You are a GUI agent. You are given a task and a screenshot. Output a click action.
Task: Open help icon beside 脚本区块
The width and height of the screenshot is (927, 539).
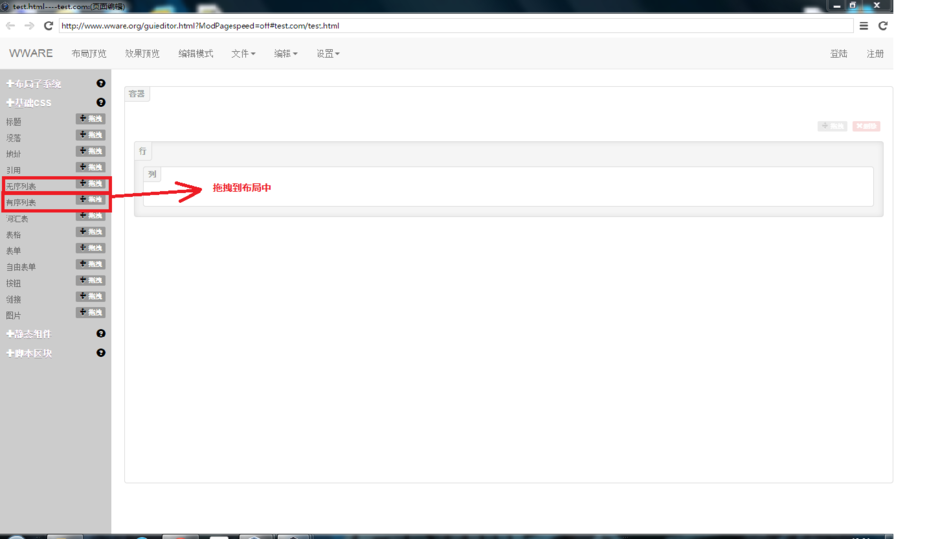point(101,353)
